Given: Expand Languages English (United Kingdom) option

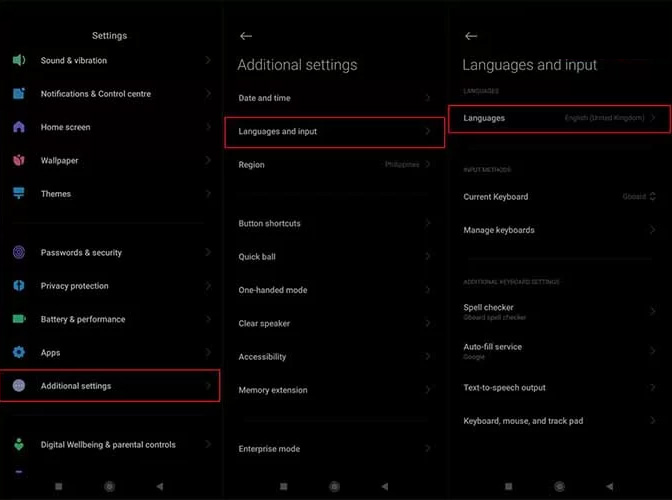Looking at the screenshot, I should 610,118.
